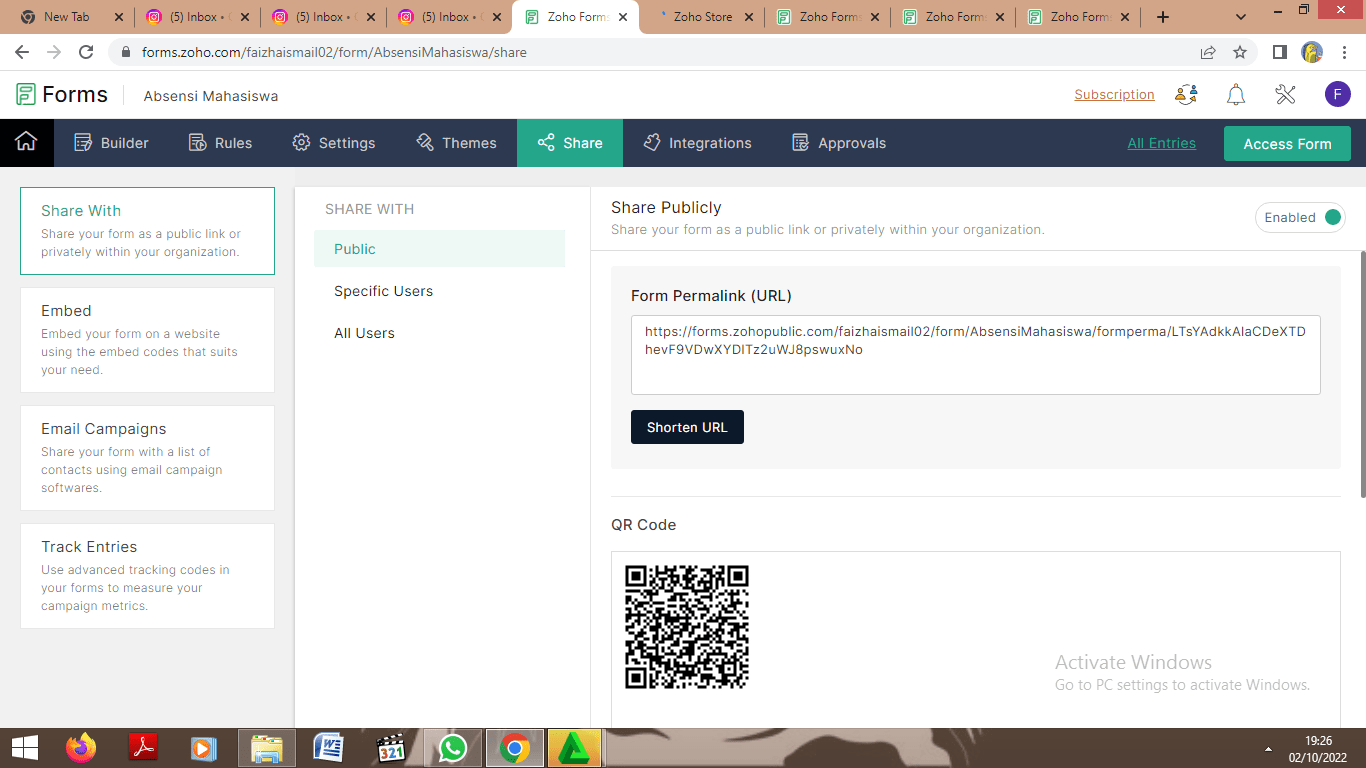Open the user profile avatar F

[1338, 95]
